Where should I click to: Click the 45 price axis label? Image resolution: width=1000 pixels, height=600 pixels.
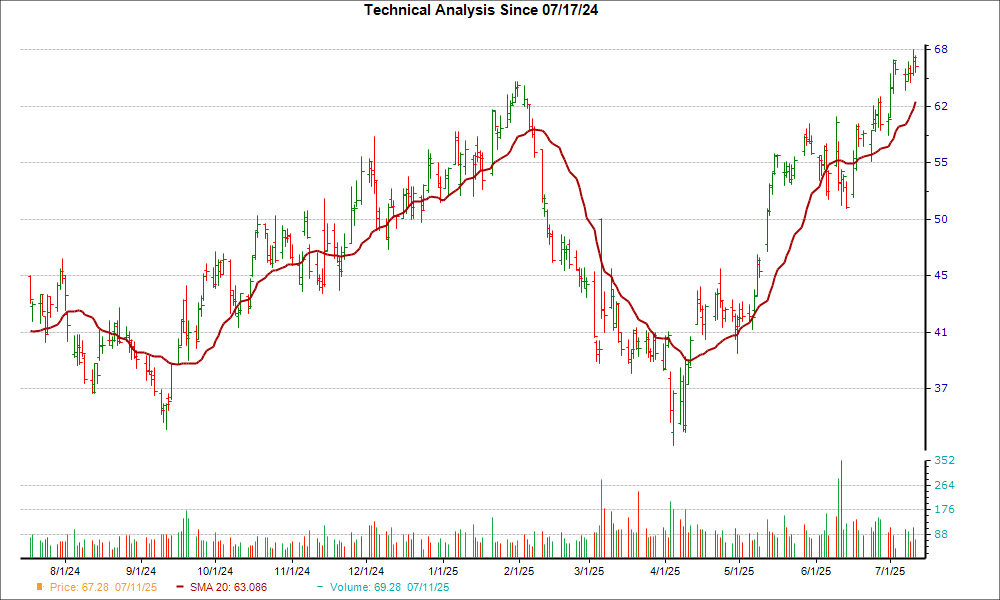941,275
